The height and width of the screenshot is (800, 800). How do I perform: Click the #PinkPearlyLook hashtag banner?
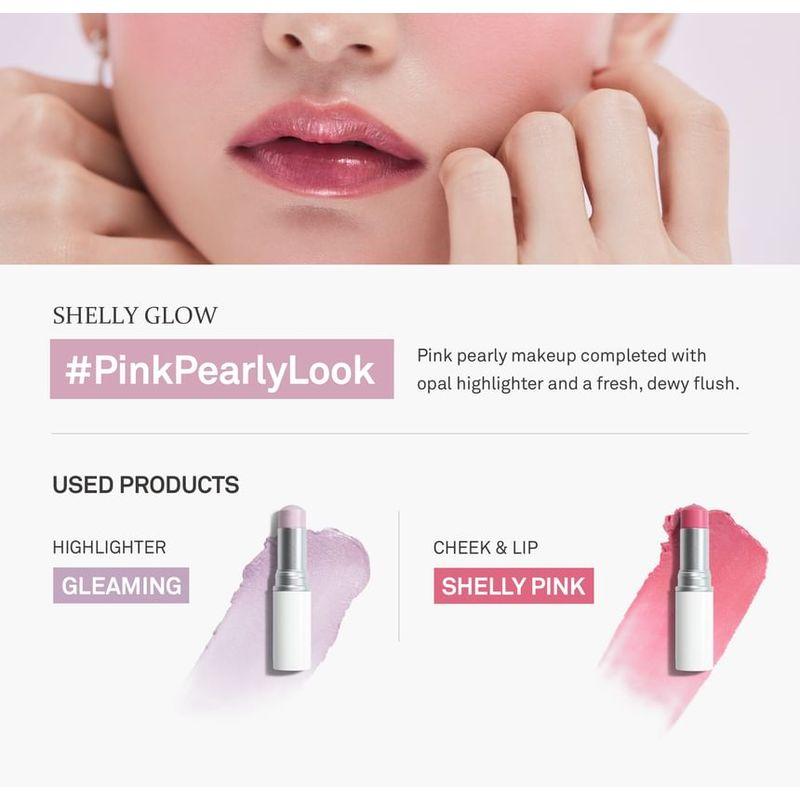[x=222, y=369]
